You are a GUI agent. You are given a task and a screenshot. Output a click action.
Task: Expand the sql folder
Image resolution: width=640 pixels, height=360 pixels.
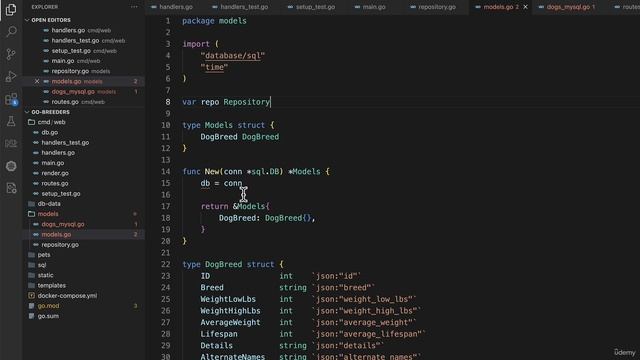(42, 265)
